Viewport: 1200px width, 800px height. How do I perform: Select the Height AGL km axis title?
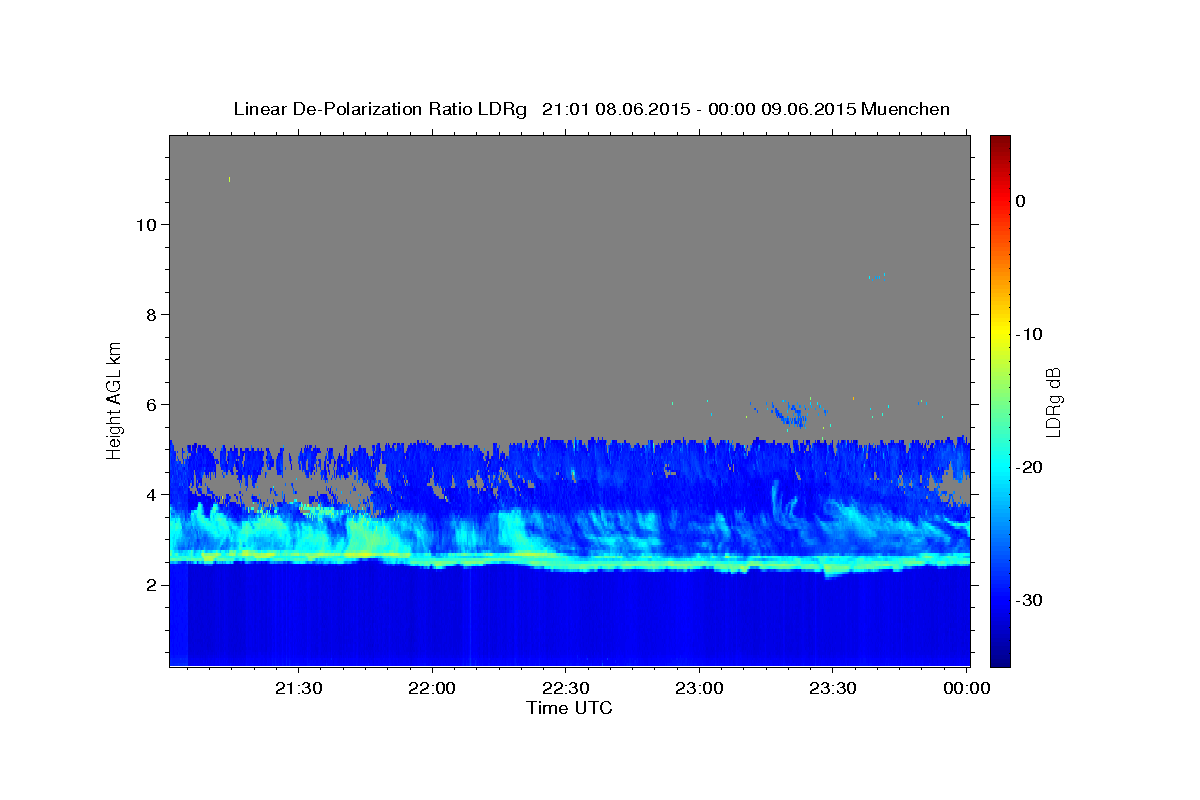click(x=115, y=398)
